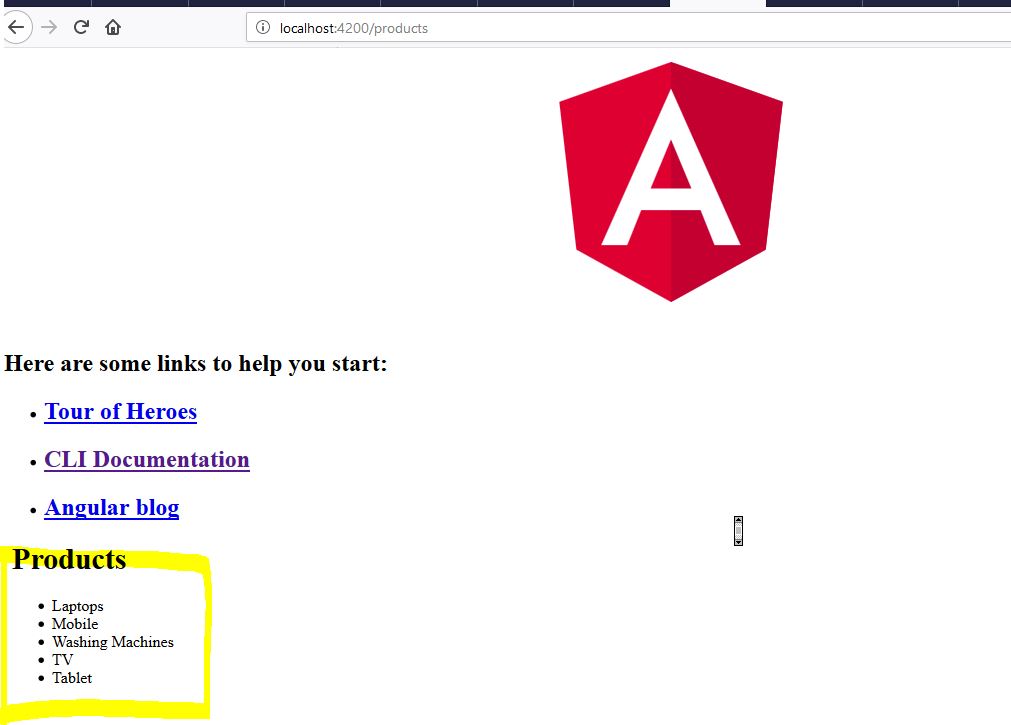Screen dimensions: 1011x725
Task: Click the Angular shield logo
Action: pos(671,182)
